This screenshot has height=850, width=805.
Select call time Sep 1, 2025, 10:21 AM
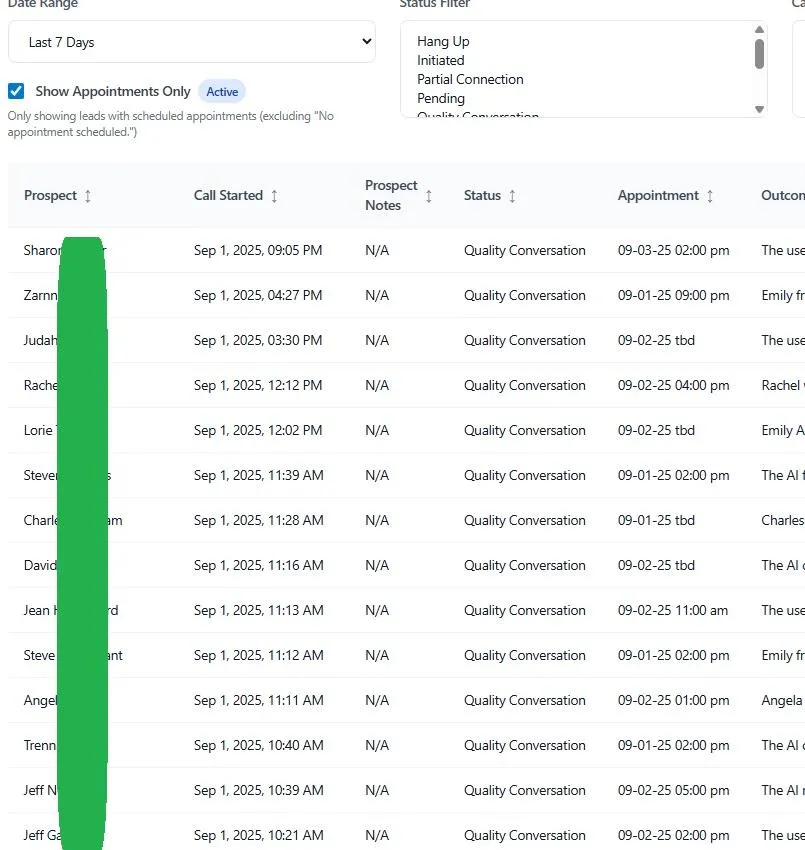click(x=259, y=835)
